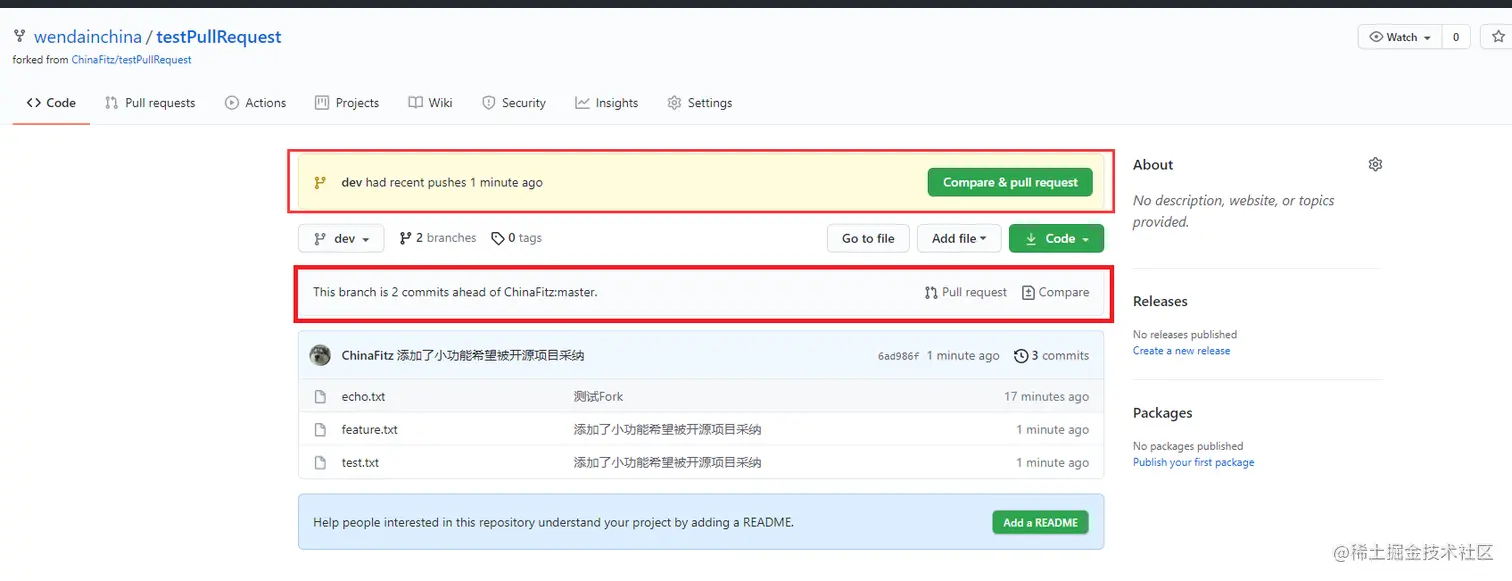
Task: Click Create a new release link
Action: (1181, 351)
